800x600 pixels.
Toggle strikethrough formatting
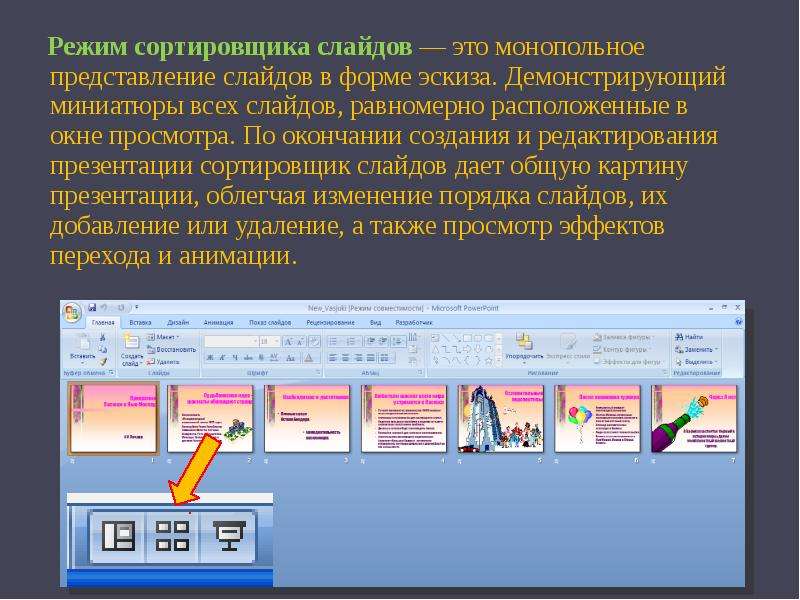pyautogui.click(x=248, y=358)
